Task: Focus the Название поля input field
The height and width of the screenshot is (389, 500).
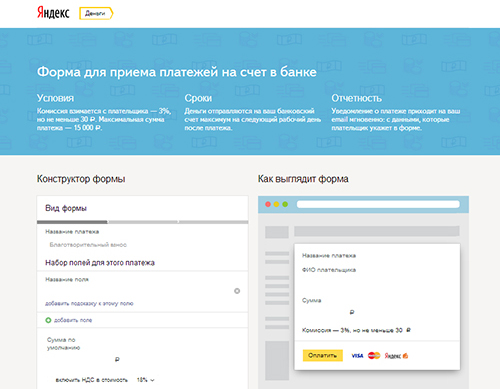Action: (x=138, y=291)
